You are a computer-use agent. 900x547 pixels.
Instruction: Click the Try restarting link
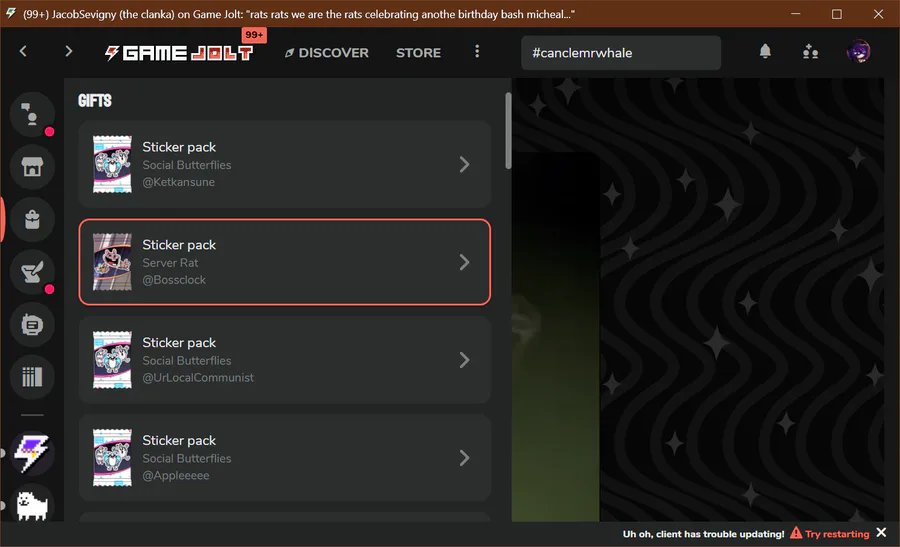click(837, 534)
